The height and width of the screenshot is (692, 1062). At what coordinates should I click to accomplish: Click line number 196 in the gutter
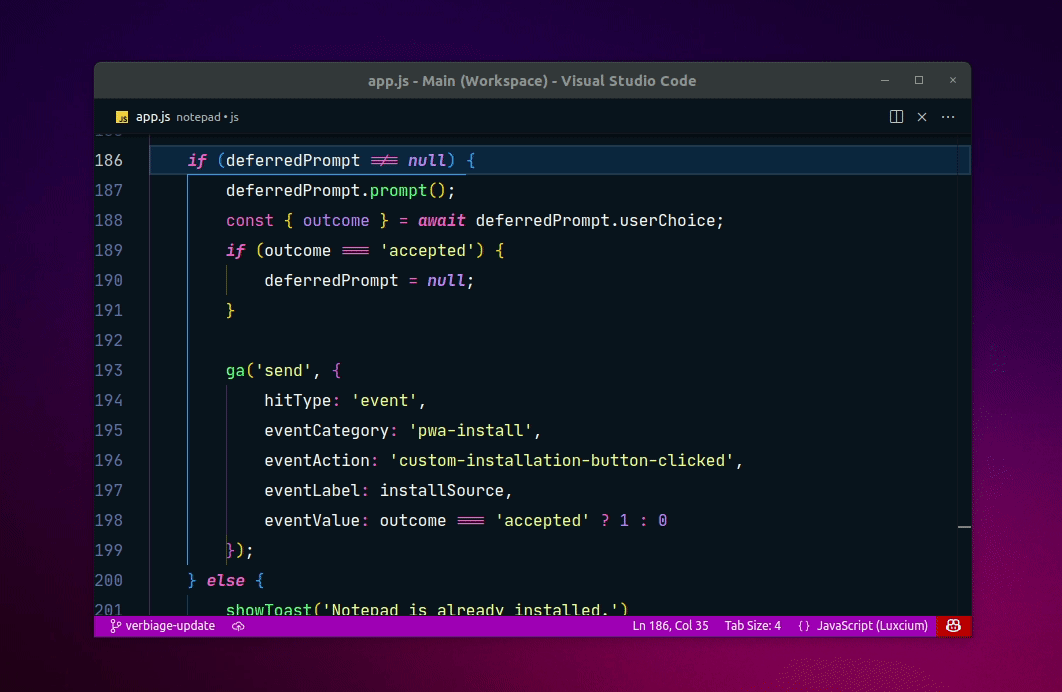point(109,460)
